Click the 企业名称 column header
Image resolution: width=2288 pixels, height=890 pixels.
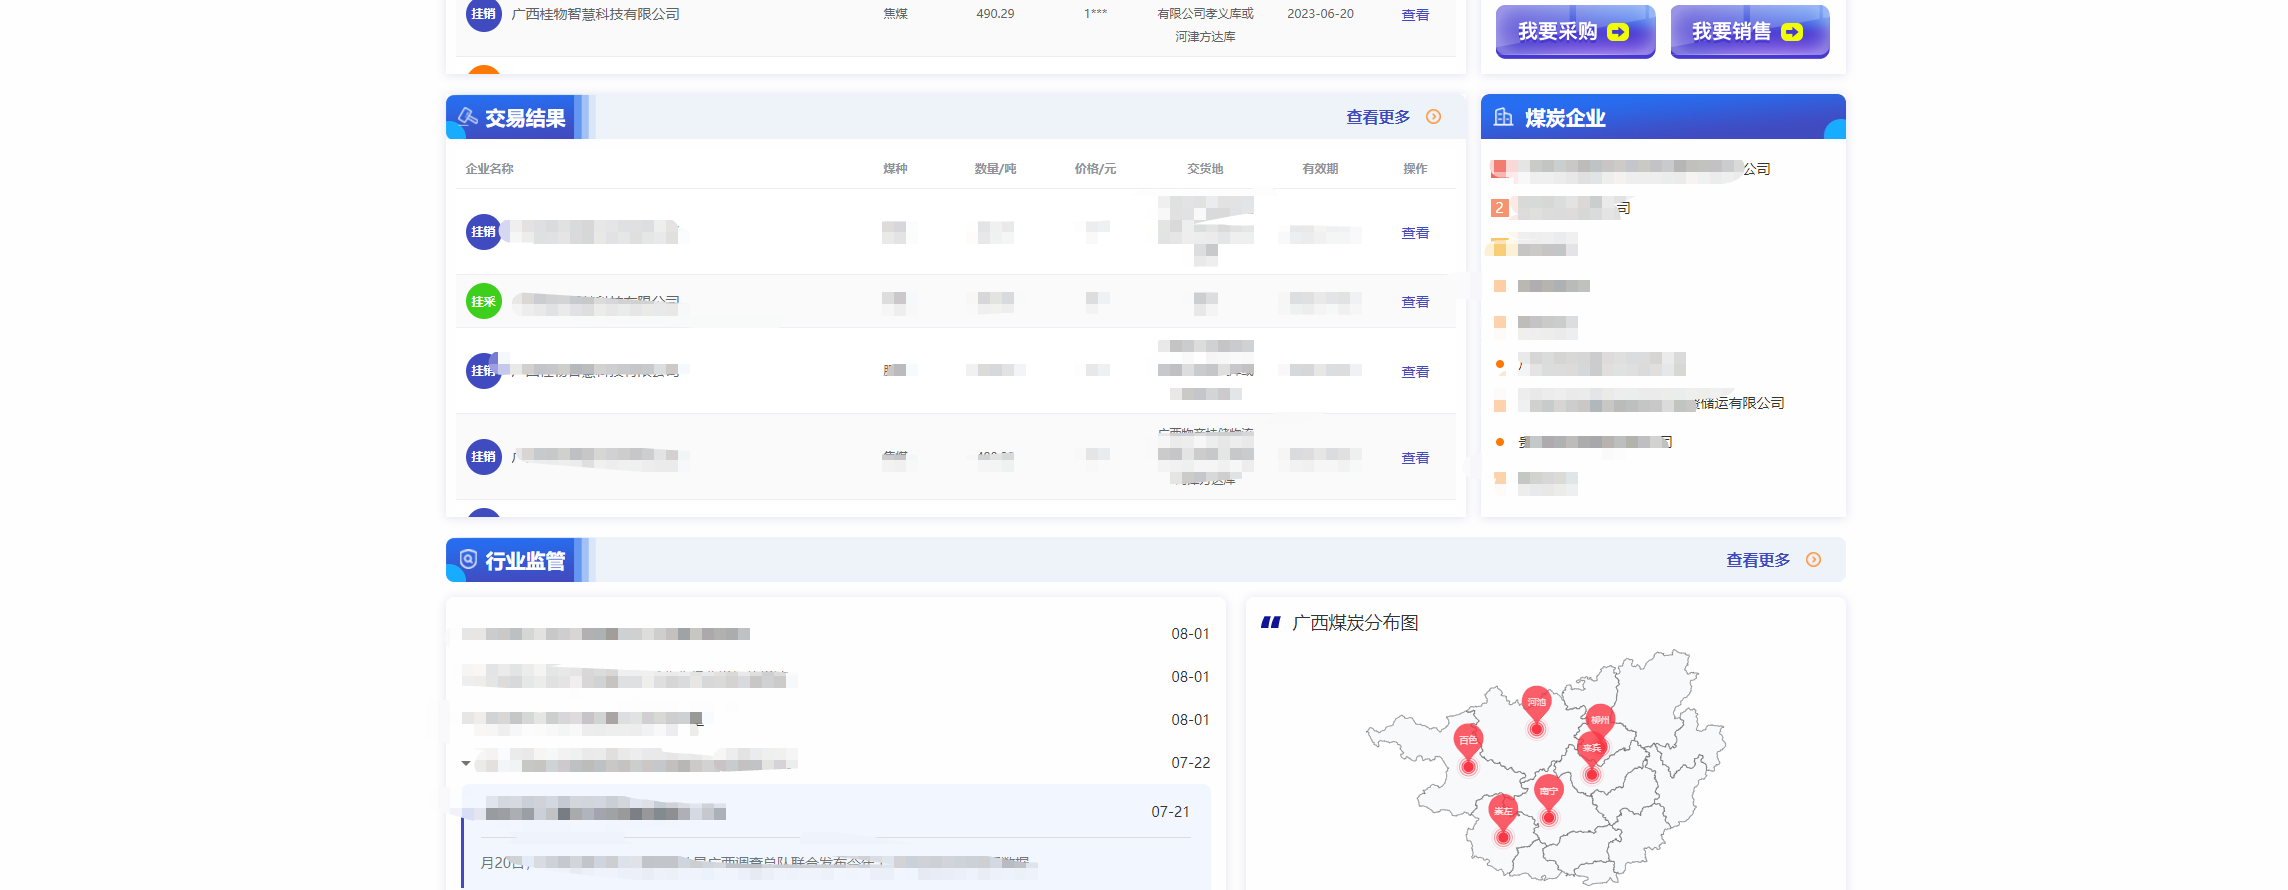pos(489,169)
